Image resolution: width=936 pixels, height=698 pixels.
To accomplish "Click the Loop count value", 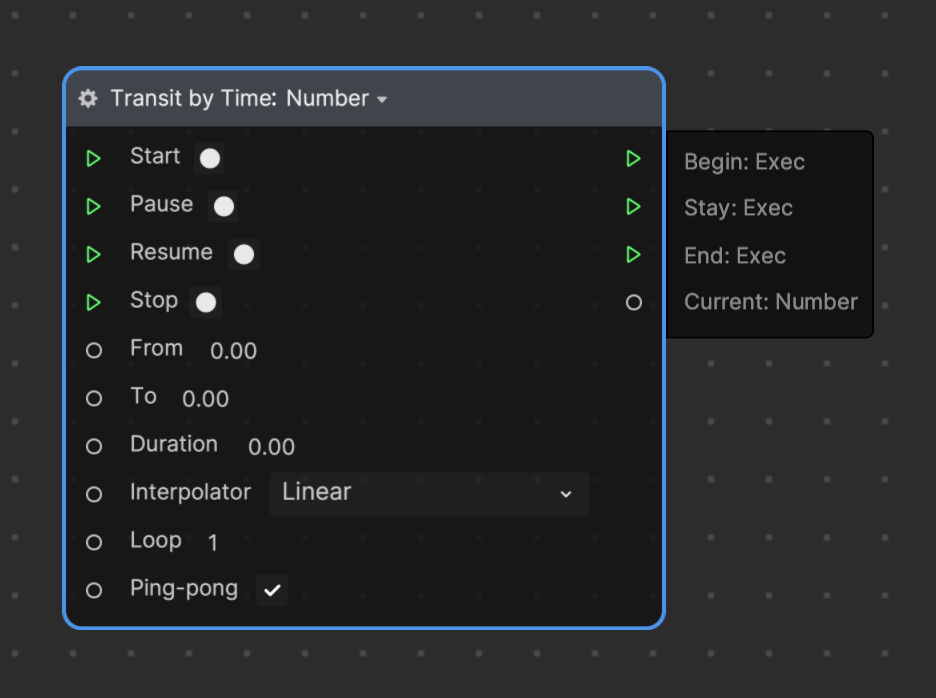I will [213, 543].
